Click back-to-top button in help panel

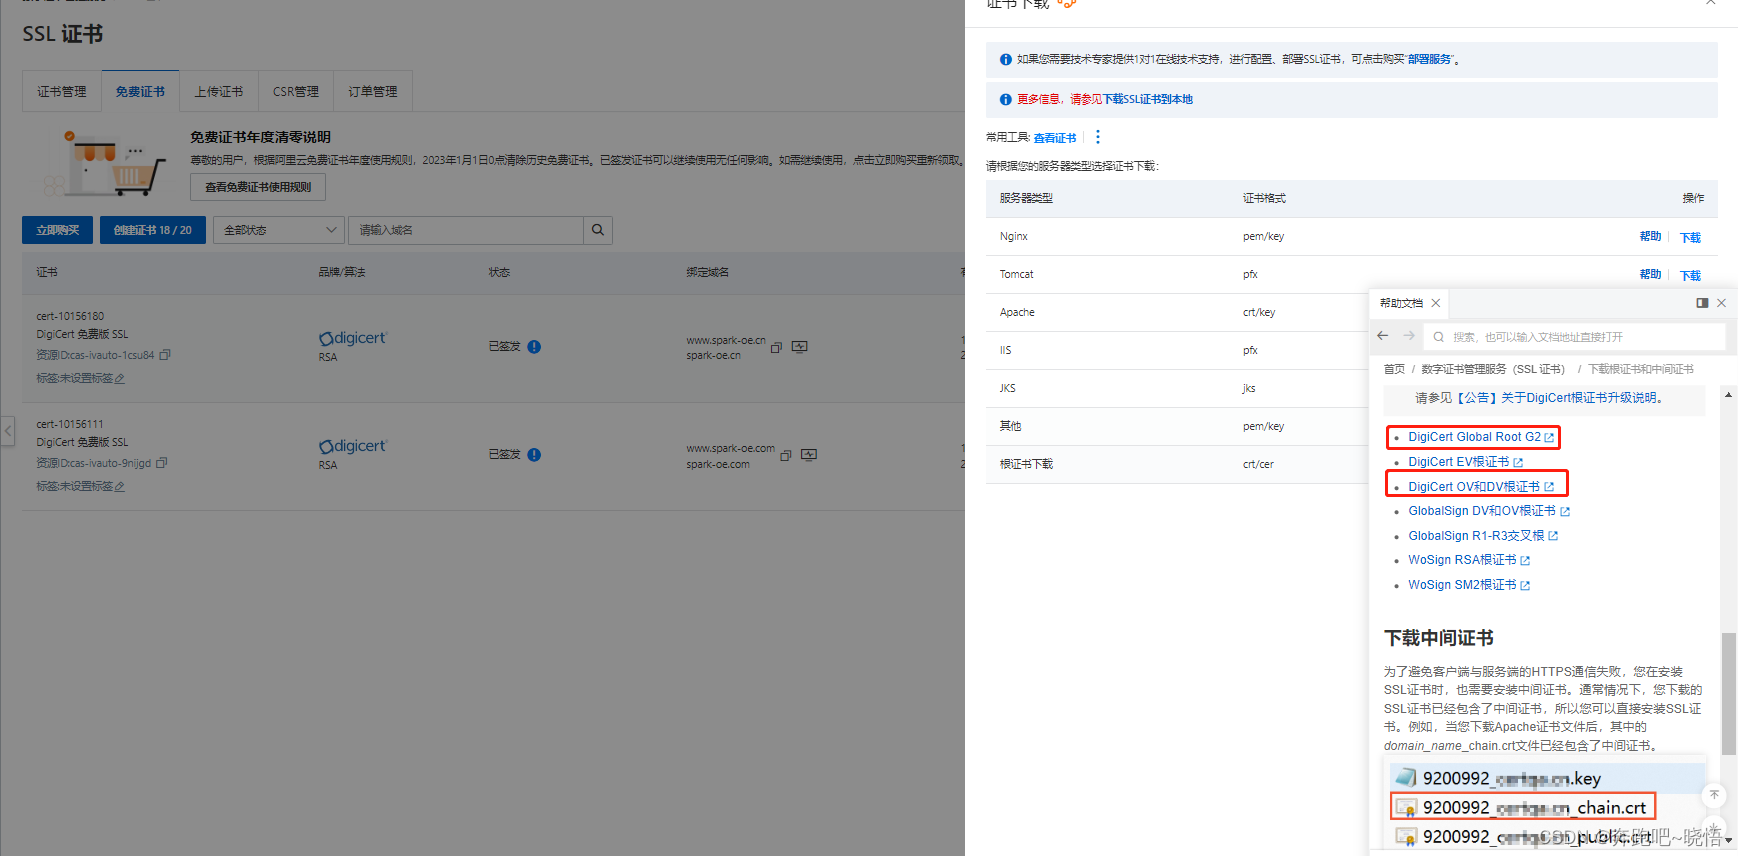pos(1714,795)
